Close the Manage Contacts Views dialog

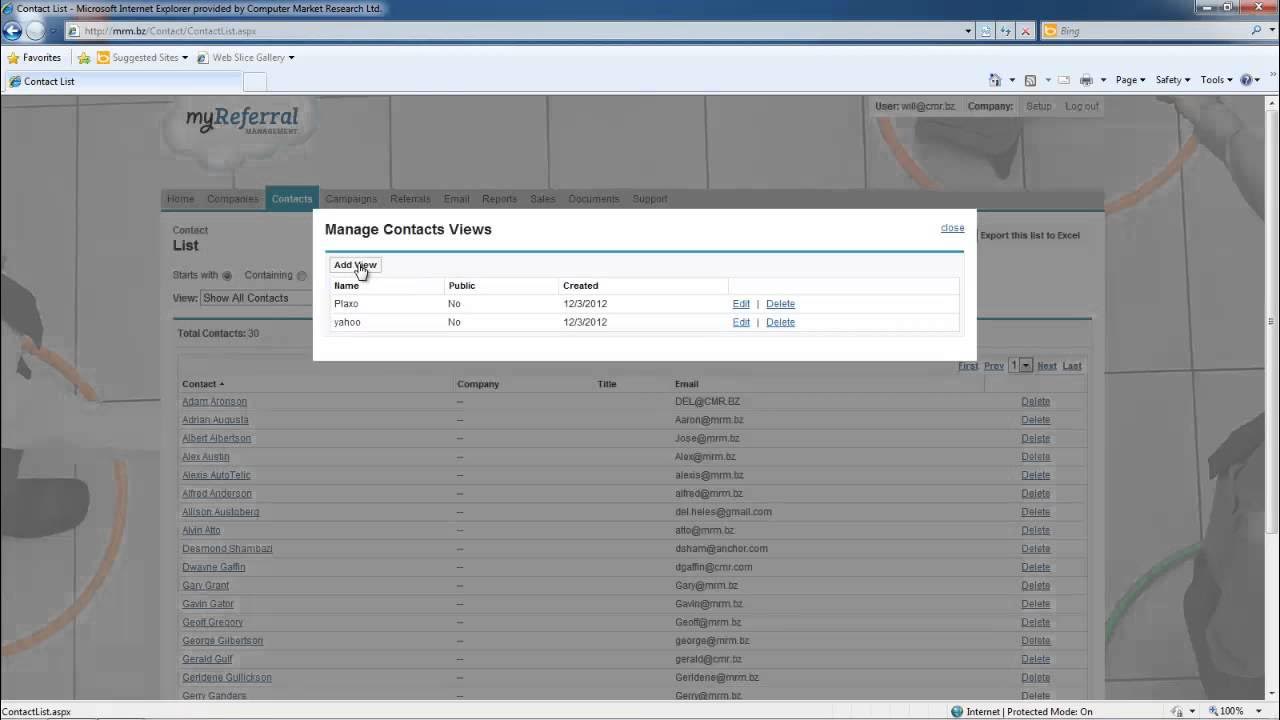pyautogui.click(x=952, y=228)
